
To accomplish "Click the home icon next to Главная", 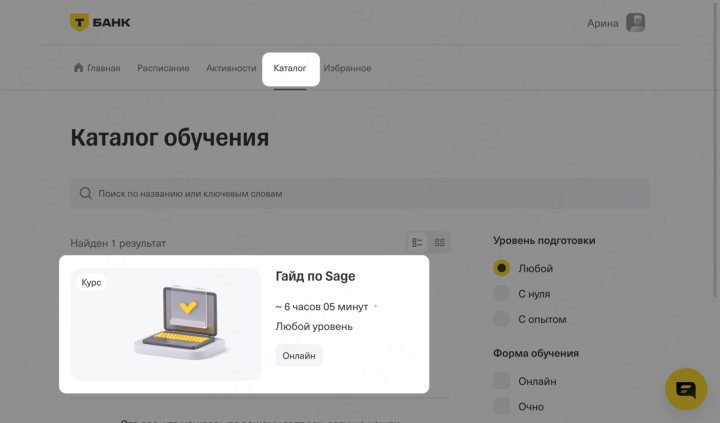I will coord(79,68).
